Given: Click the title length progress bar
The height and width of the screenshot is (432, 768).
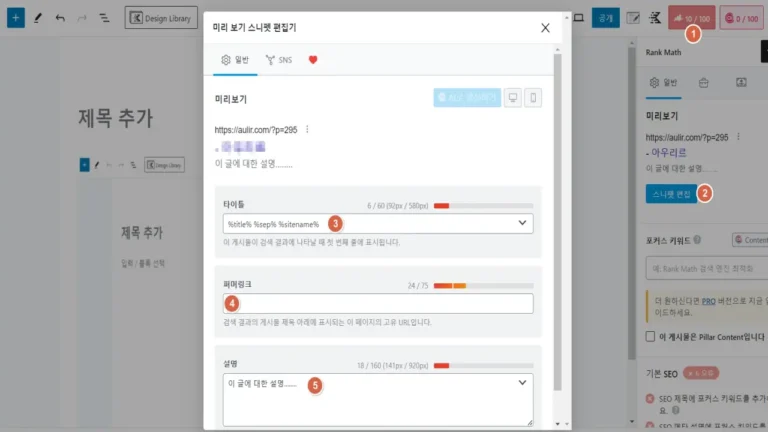Looking at the screenshot, I should click(x=483, y=206).
